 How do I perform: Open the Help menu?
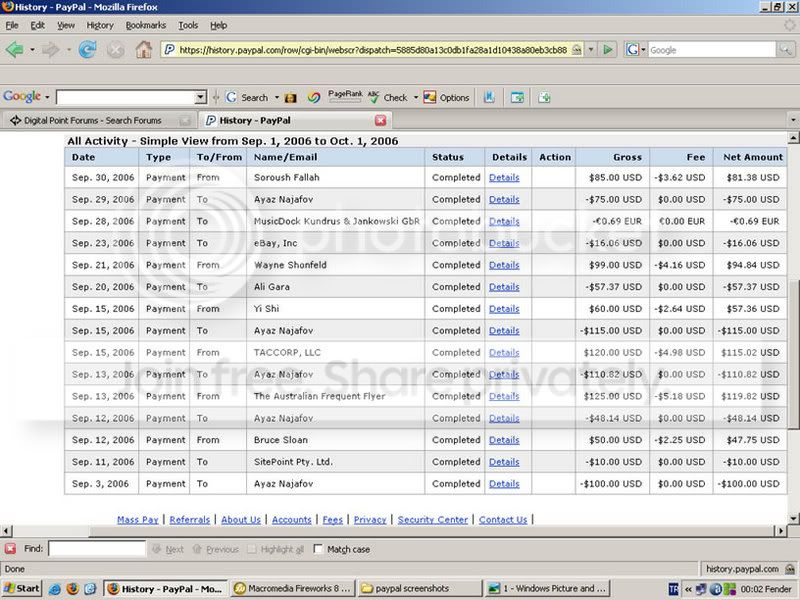pyautogui.click(x=218, y=25)
